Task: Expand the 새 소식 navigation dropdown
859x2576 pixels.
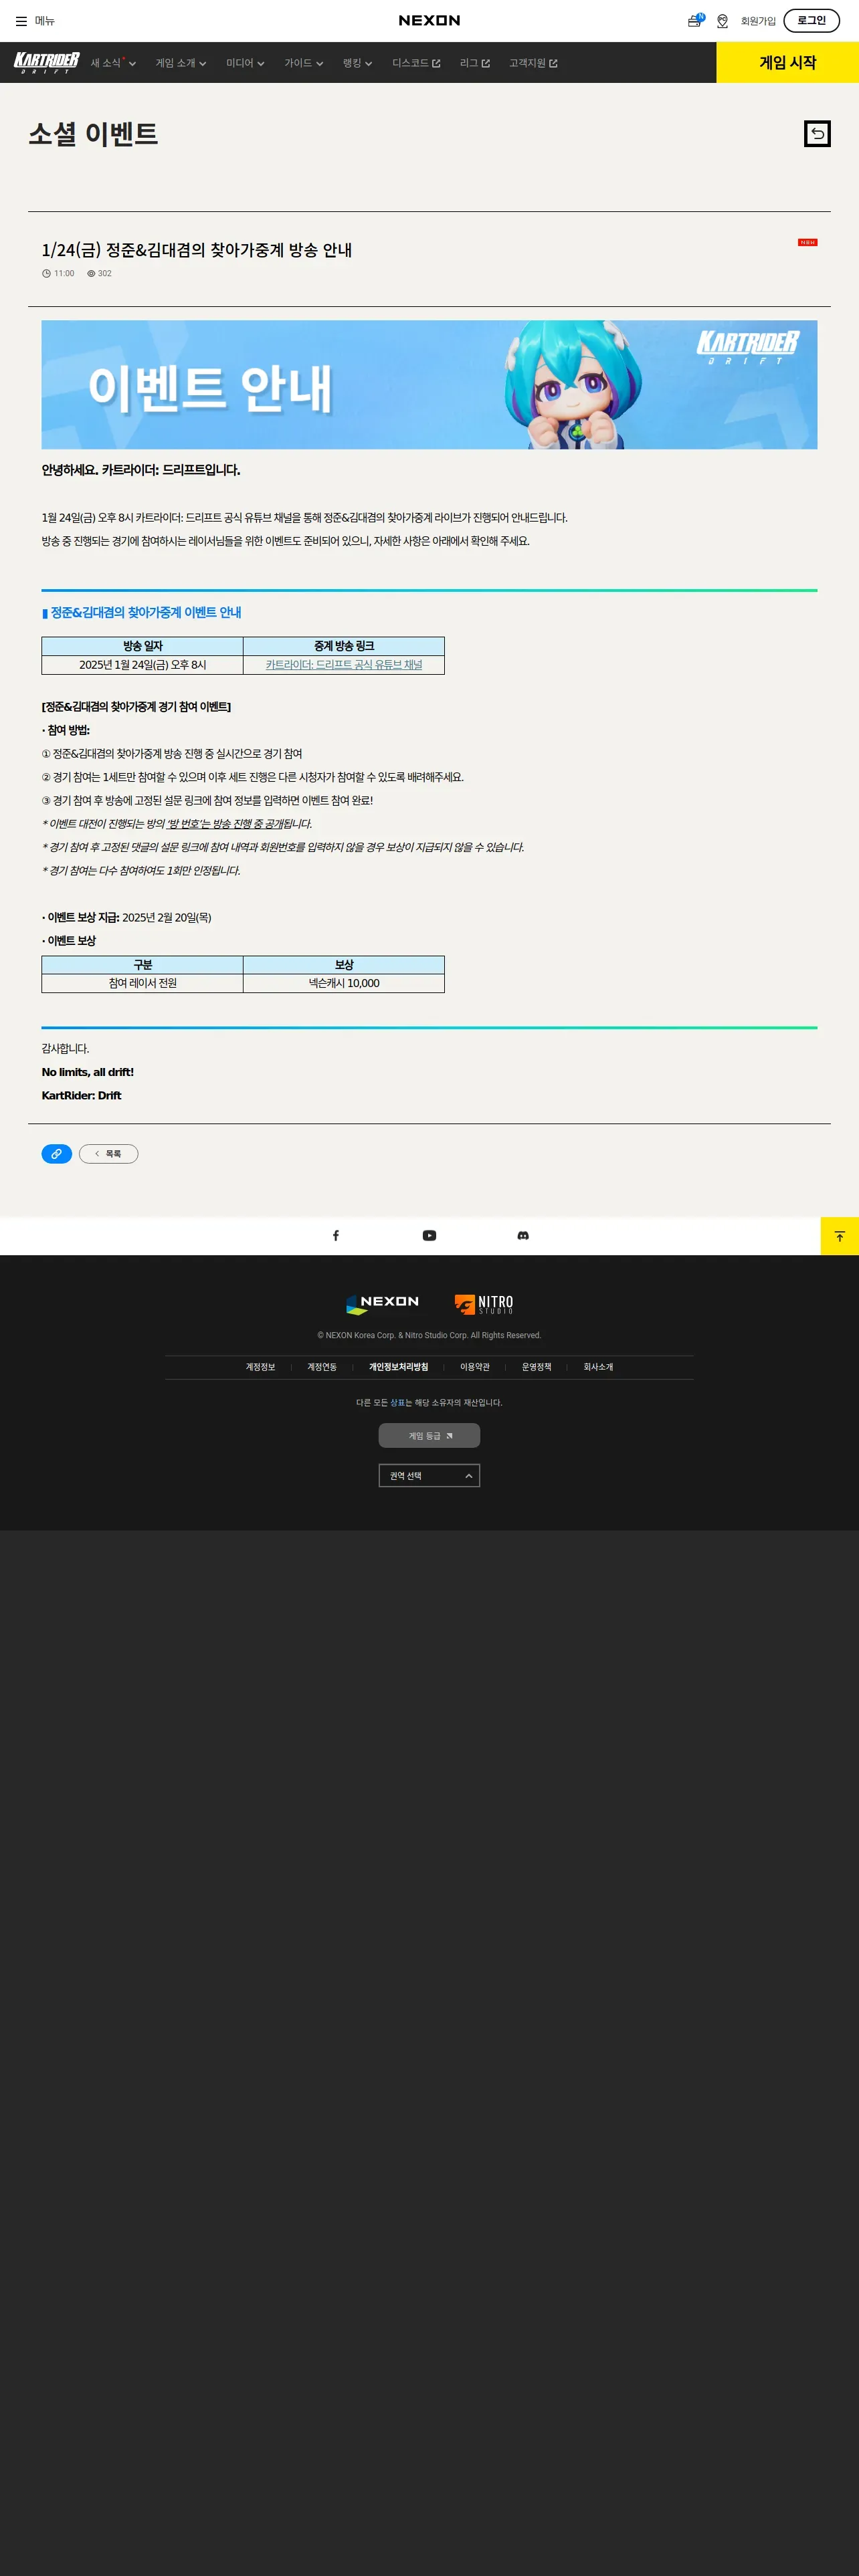Action: [x=113, y=63]
